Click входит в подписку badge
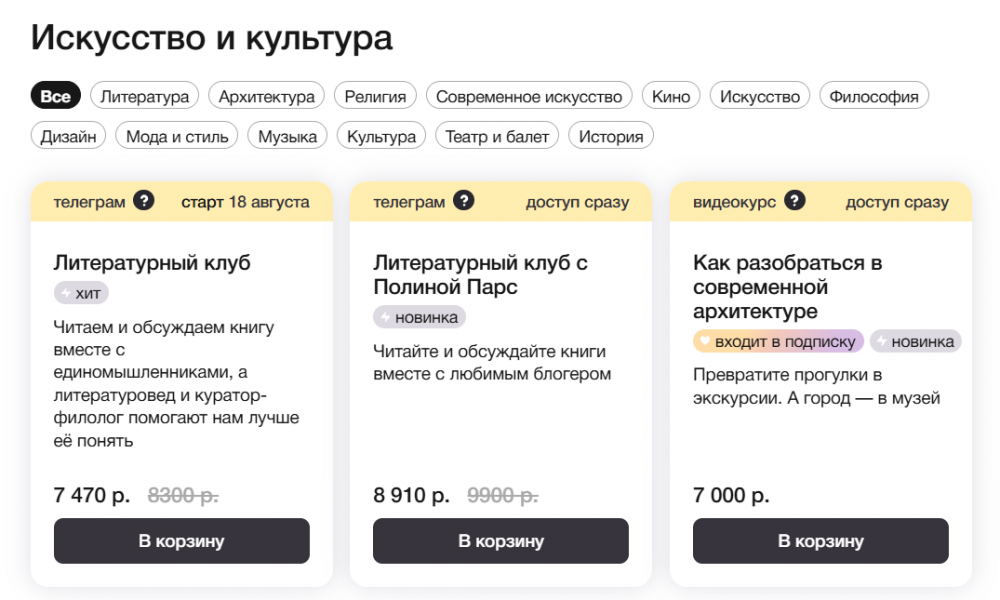1000x600 pixels. (x=778, y=341)
